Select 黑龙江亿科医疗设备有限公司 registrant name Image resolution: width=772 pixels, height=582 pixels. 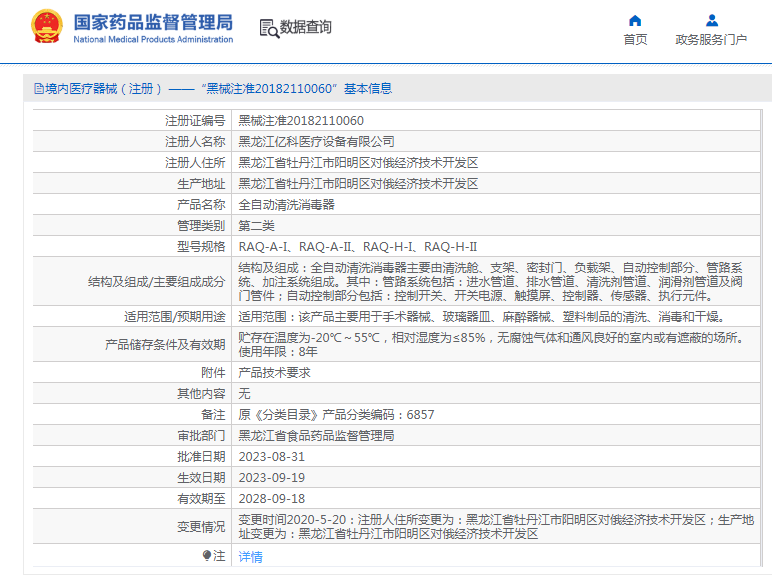coord(316,142)
